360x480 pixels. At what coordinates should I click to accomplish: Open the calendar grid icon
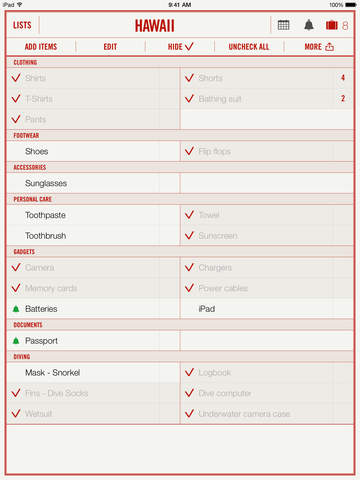(x=283, y=25)
